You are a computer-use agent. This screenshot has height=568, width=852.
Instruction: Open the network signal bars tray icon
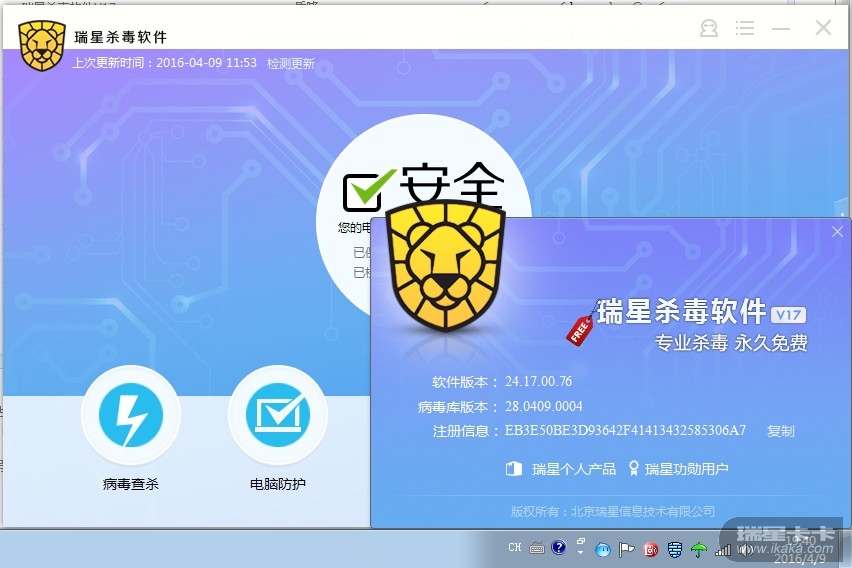coord(723,551)
